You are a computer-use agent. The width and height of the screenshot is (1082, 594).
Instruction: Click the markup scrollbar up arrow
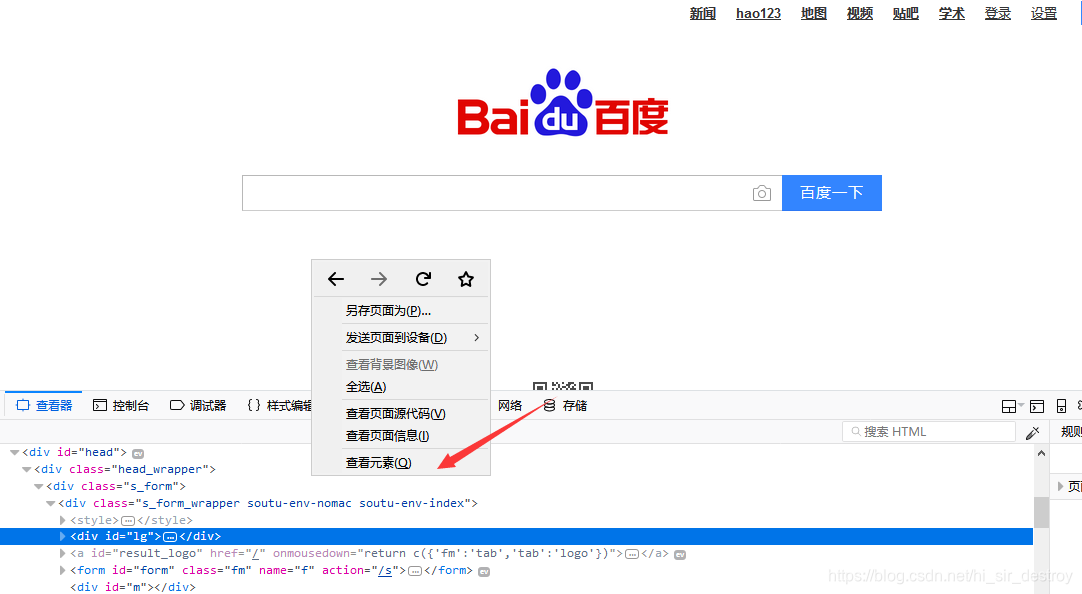coord(1041,453)
